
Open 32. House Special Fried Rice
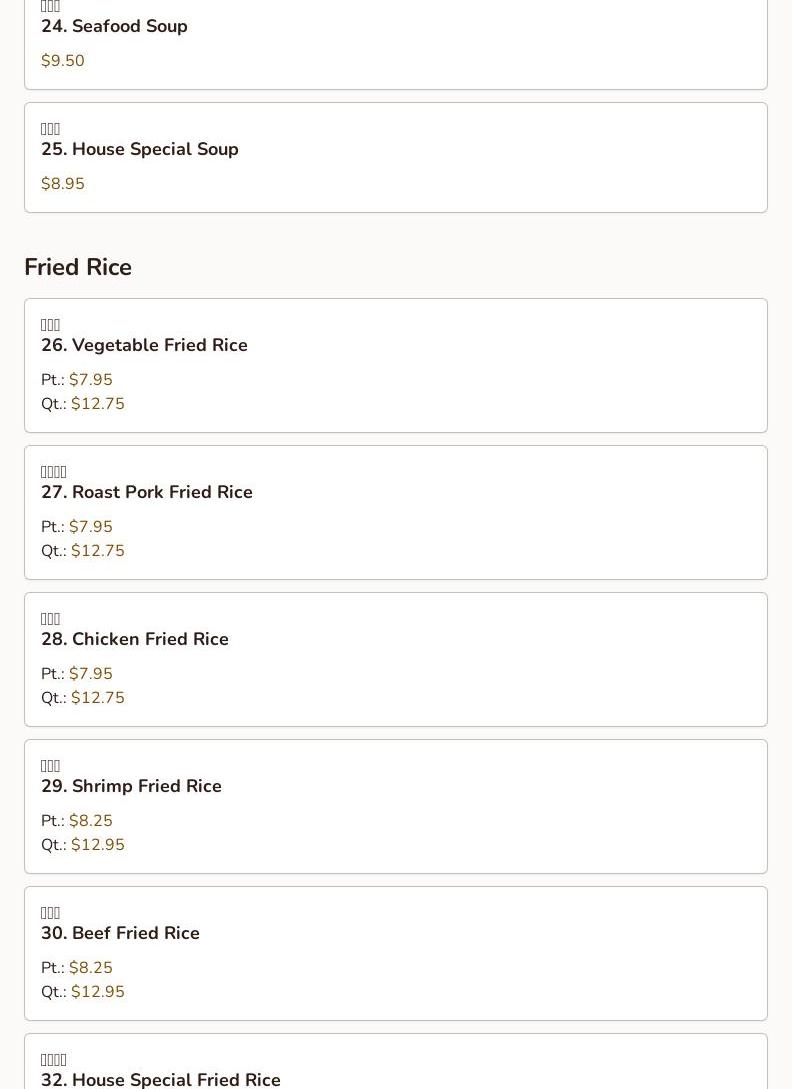point(161,1079)
